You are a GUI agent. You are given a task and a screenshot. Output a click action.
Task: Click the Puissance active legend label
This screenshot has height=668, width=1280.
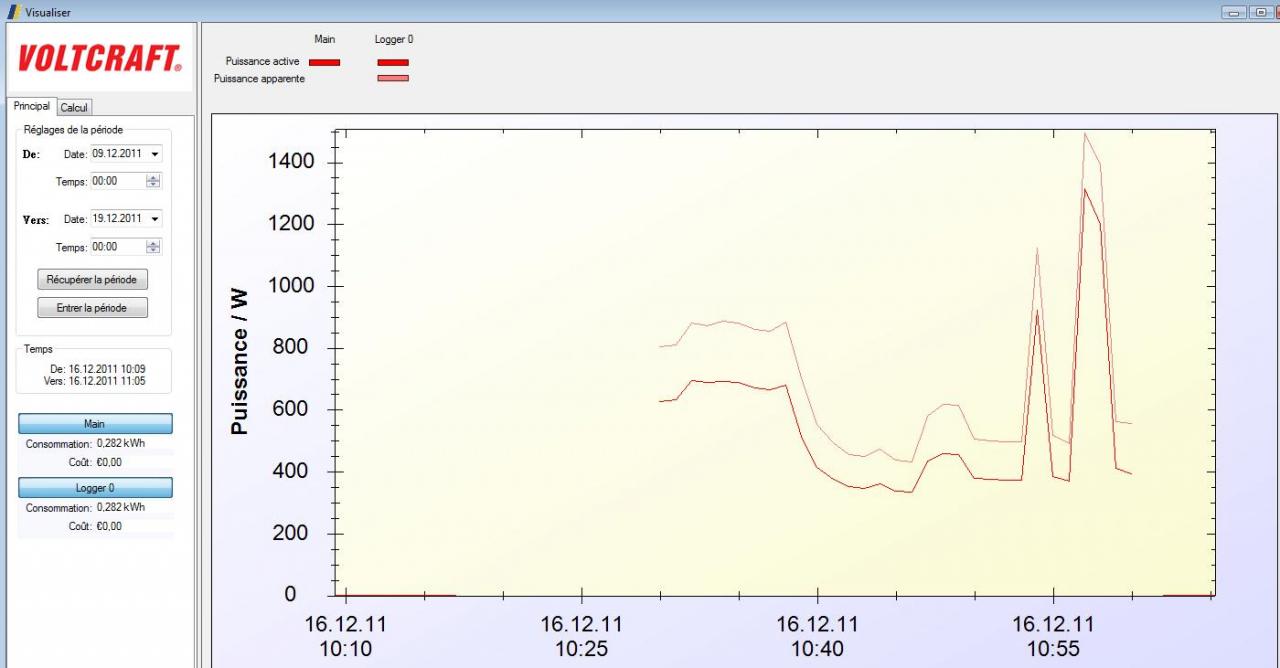[x=262, y=62]
